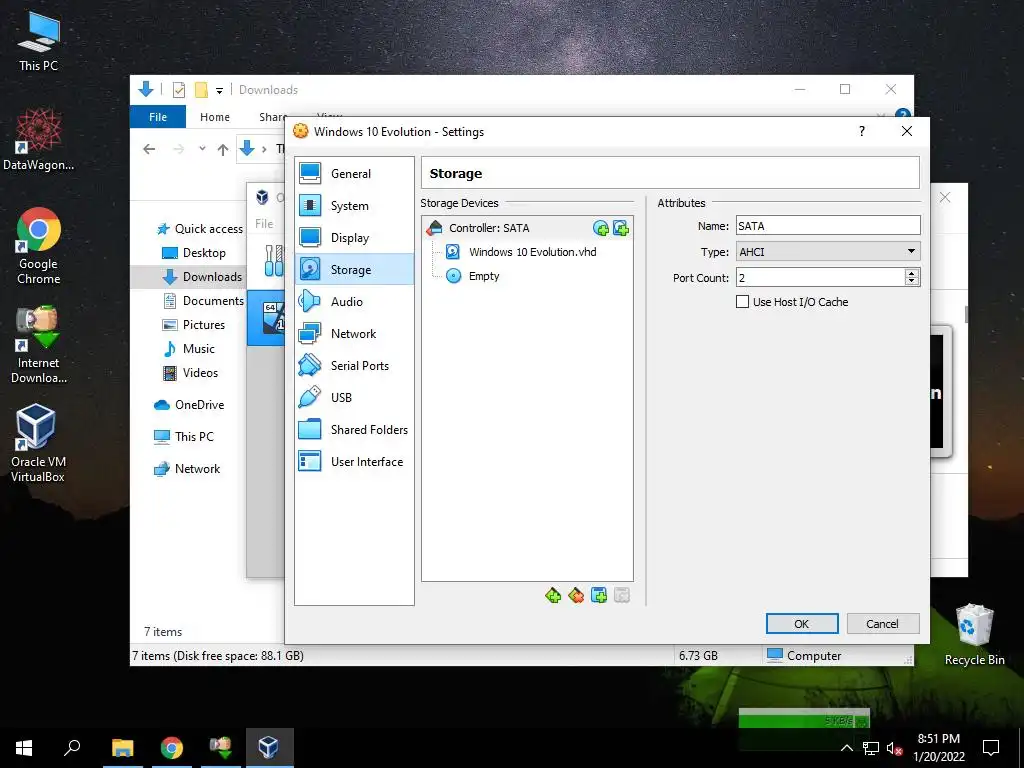
Task: Increase the Port Count with up arrow
Action: [912, 273]
